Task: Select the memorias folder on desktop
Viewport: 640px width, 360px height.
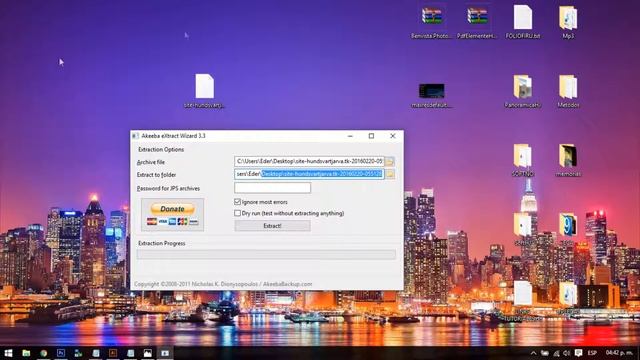Action: click(568, 160)
